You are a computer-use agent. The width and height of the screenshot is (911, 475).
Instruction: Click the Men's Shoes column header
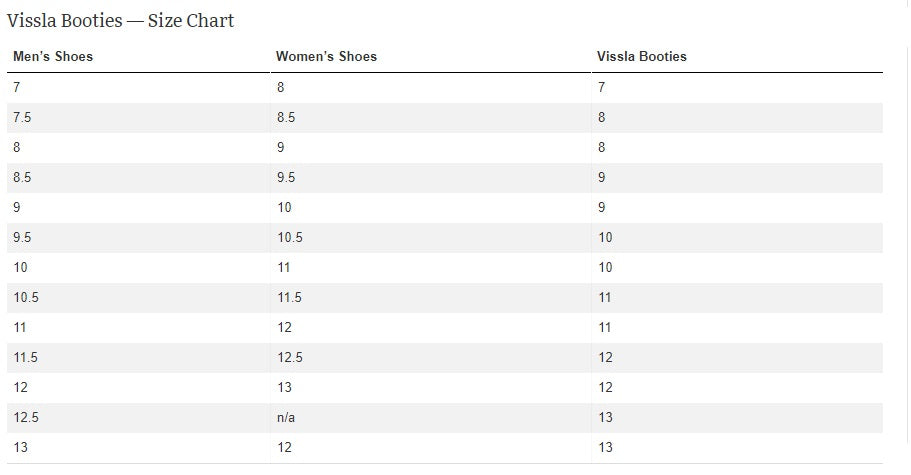click(x=53, y=57)
